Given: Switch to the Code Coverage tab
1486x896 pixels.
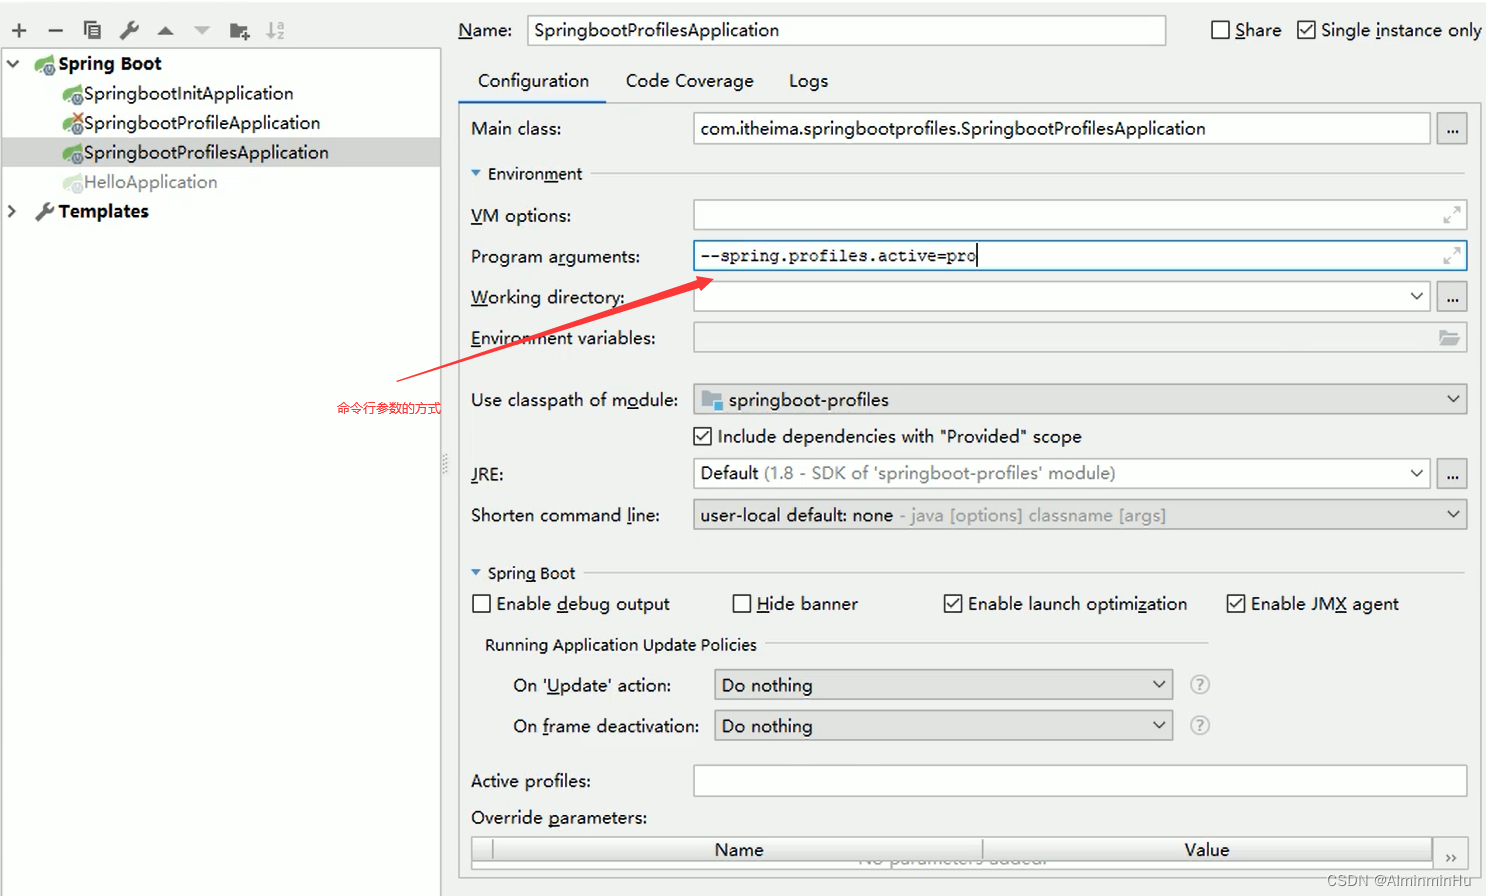Looking at the screenshot, I should 690,81.
